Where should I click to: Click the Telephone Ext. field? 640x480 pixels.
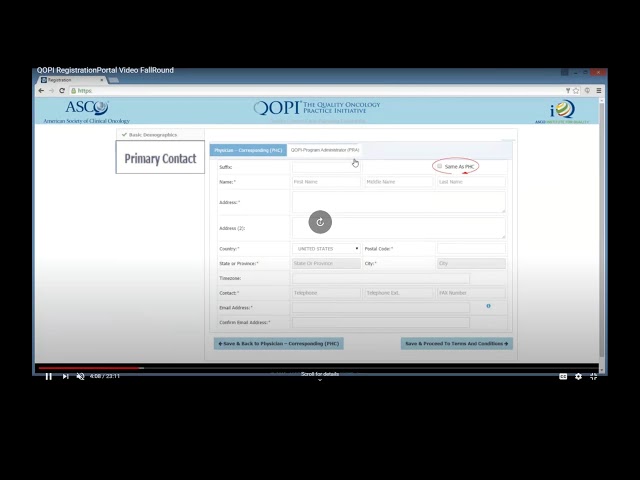[398, 293]
